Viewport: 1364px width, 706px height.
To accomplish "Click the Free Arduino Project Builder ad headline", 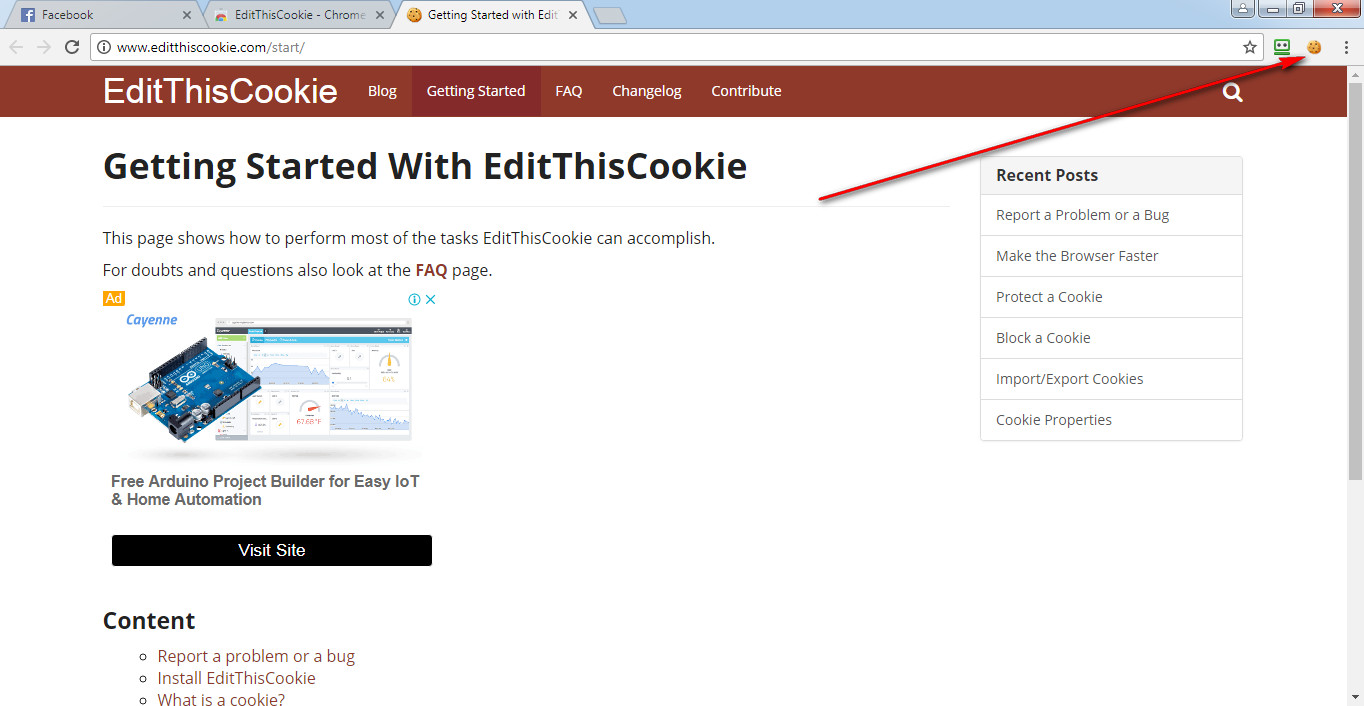I will click(265, 490).
